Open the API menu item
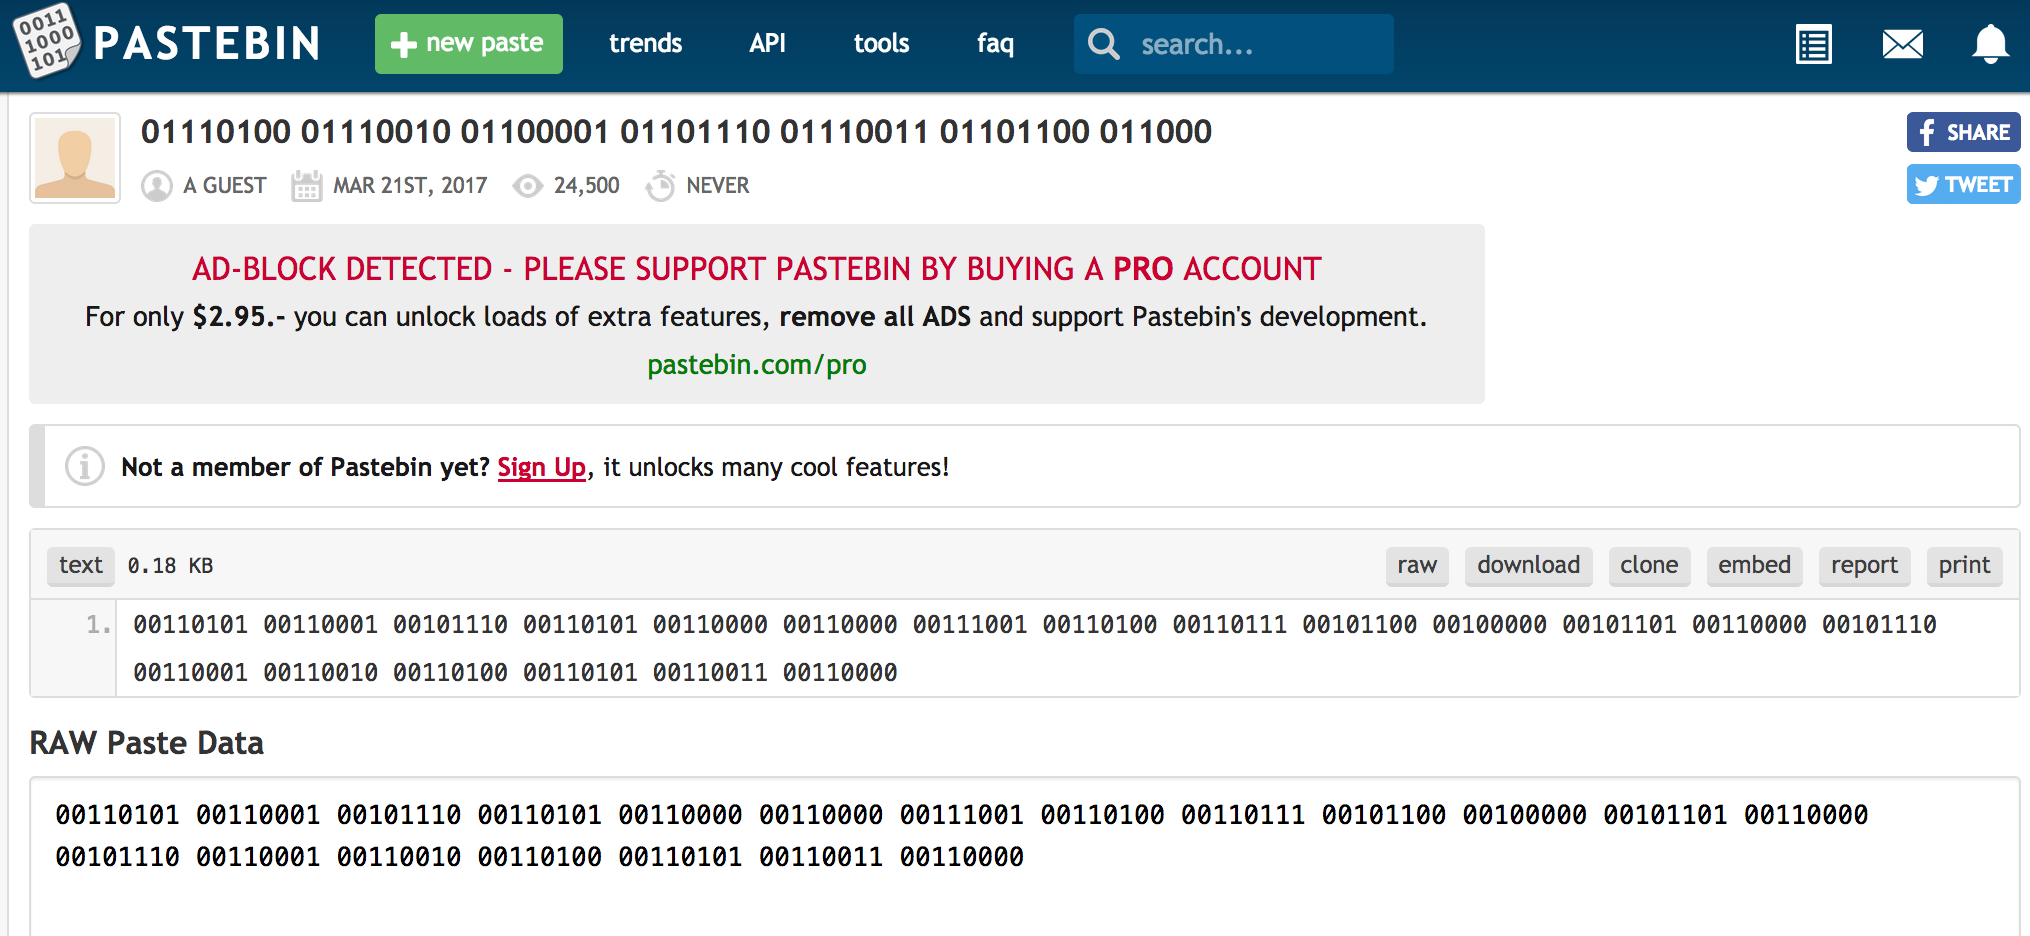Viewport: 2030px width, 936px height. click(x=767, y=43)
